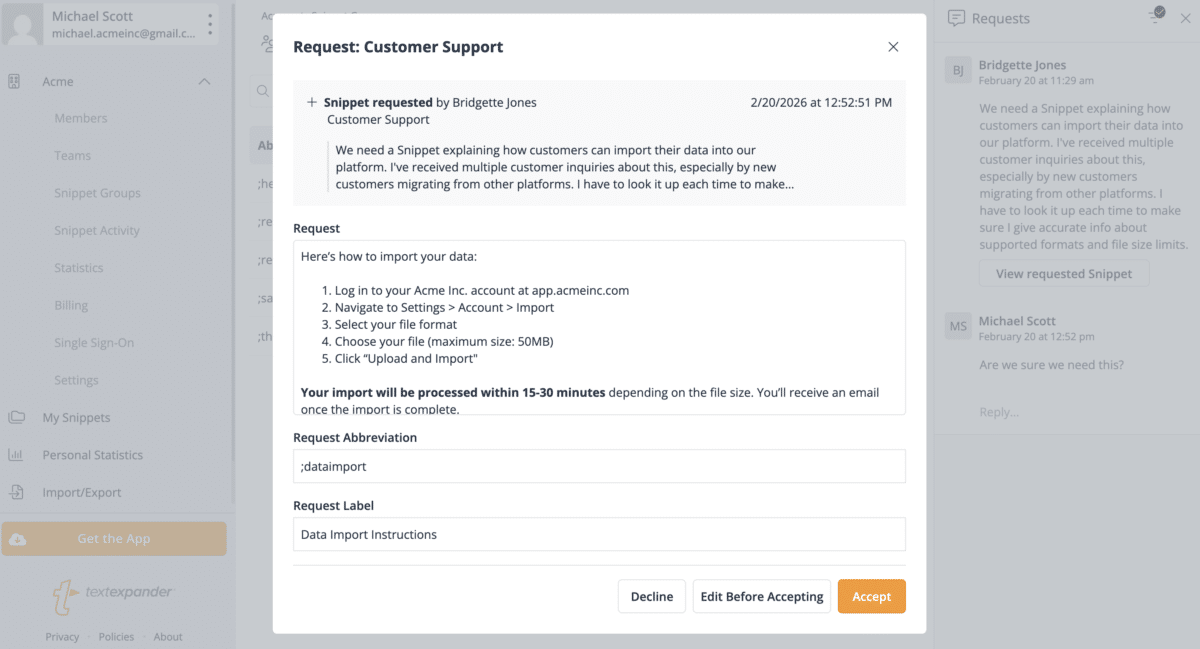1200x649 pixels.
Task: Click View requested Snippet button
Action: coord(1064,273)
